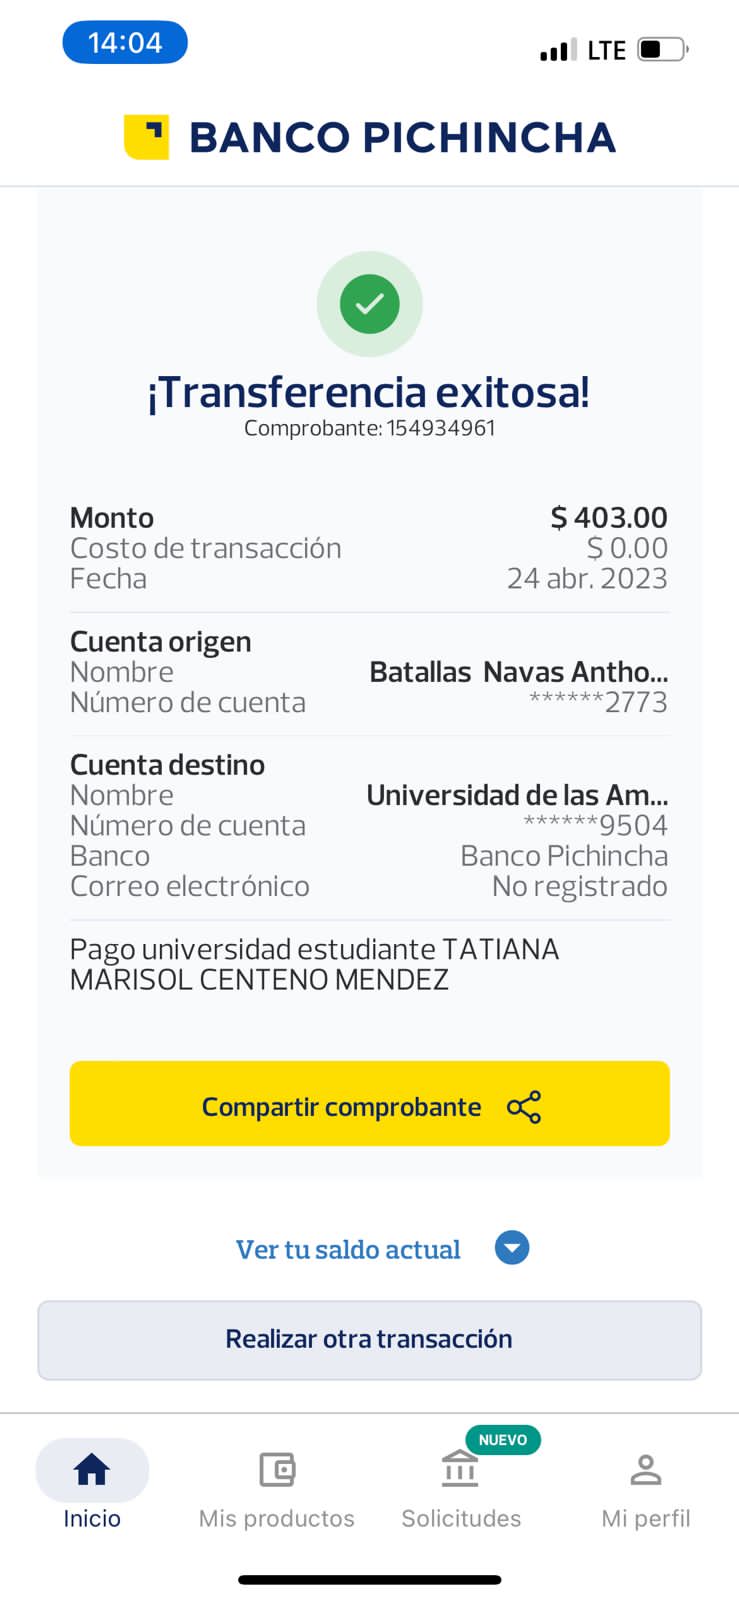Tap the share icon on the yellow button
This screenshot has height=1600, width=739.
tap(524, 1107)
